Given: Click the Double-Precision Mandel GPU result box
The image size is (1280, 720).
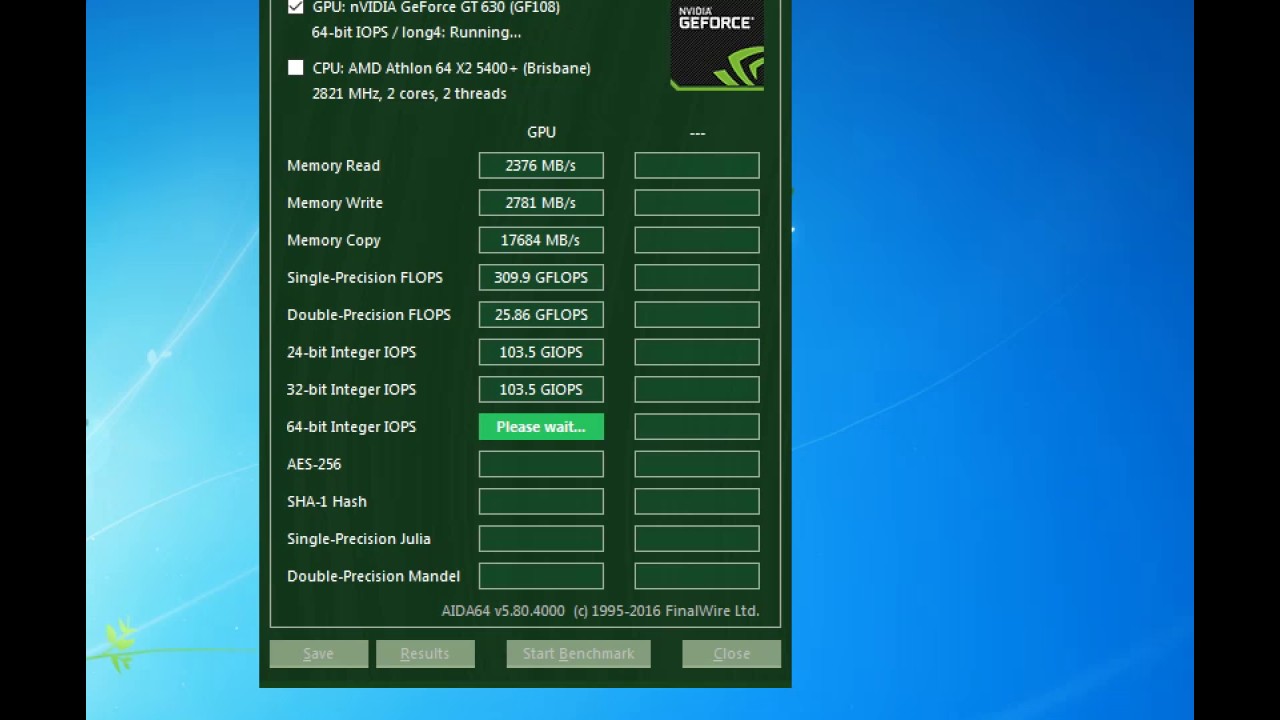Looking at the screenshot, I should coord(541,576).
